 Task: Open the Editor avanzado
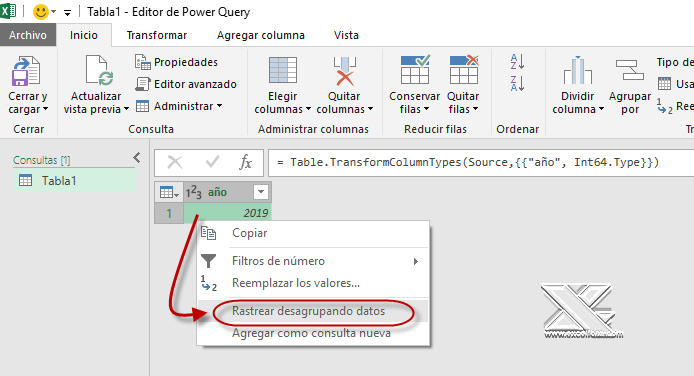(186, 84)
